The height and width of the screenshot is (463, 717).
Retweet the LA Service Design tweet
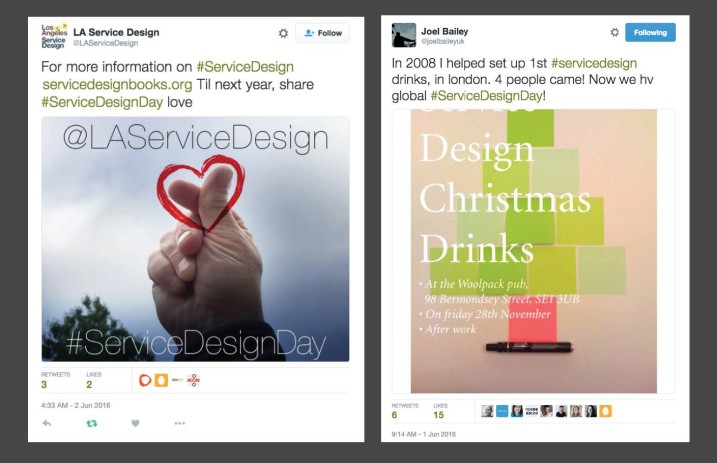(x=91, y=423)
